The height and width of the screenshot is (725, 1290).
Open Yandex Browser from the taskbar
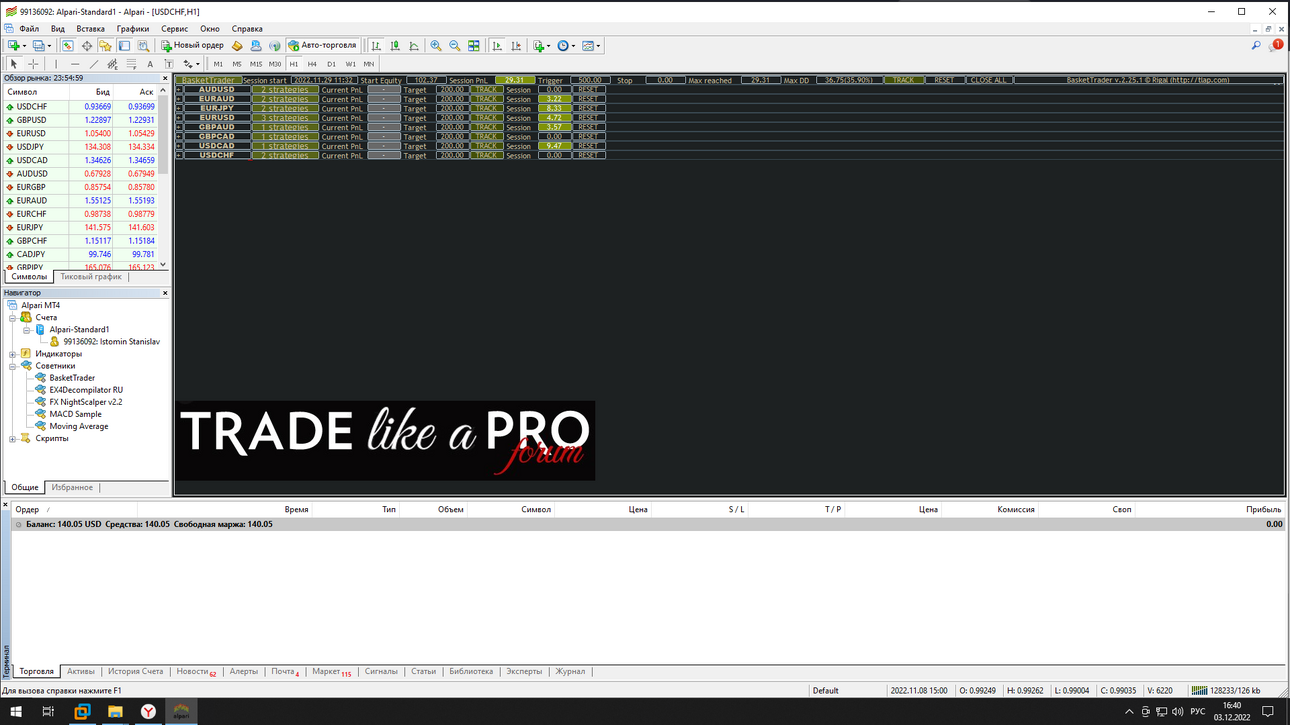click(148, 711)
